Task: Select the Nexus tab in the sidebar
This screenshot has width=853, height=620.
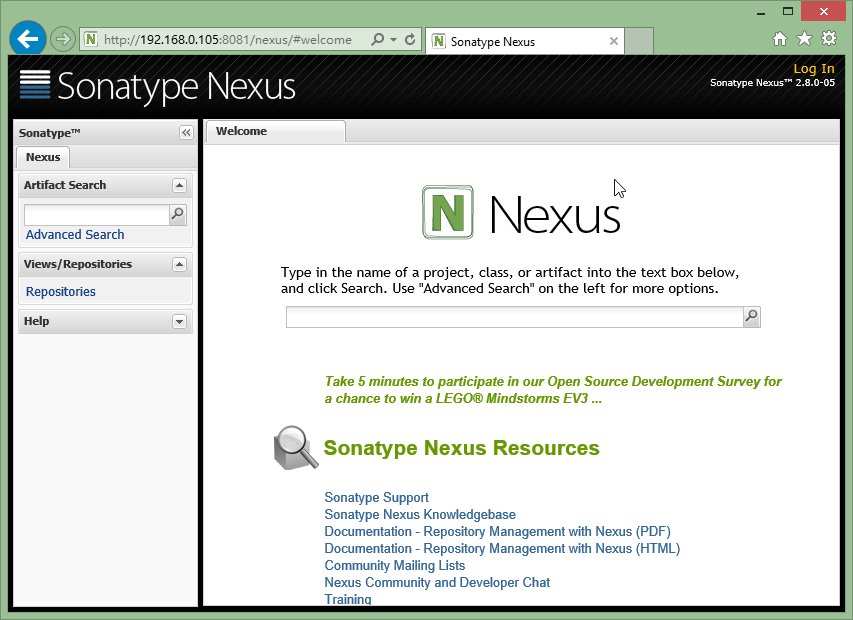Action: [x=43, y=157]
